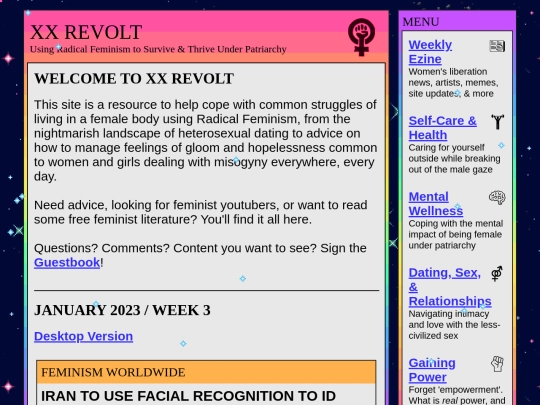
Task: Click text 'Forget 'empowerment'. What is real power'
Action: [x=457, y=395]
